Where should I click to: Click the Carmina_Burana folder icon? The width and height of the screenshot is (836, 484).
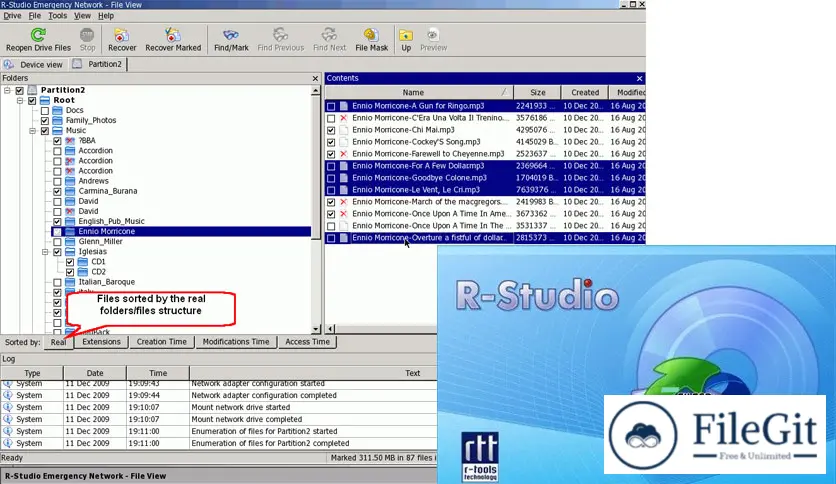tap(70, 191)
